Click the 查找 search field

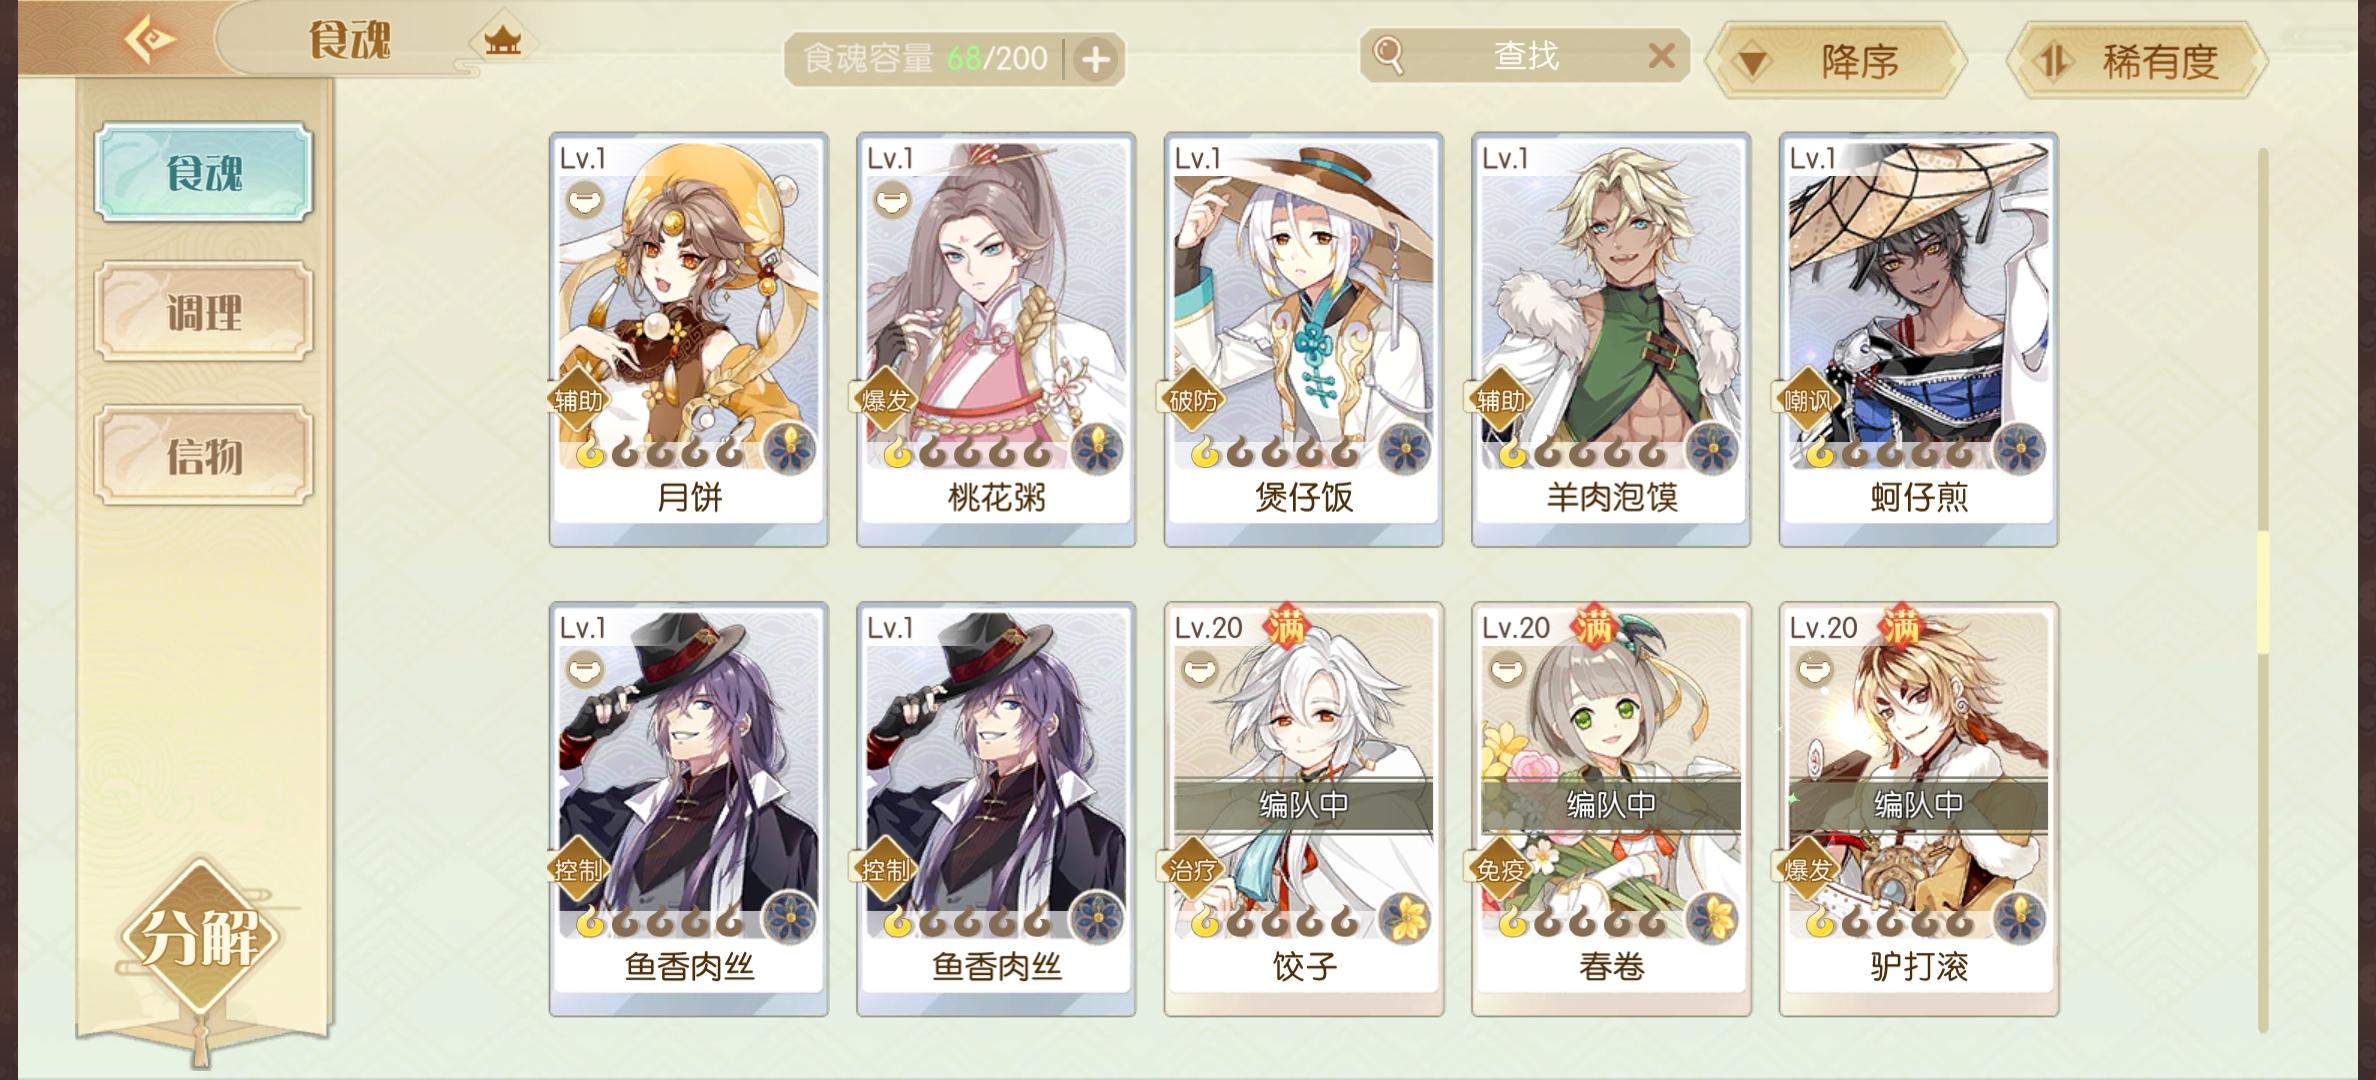pos(1525,55)
